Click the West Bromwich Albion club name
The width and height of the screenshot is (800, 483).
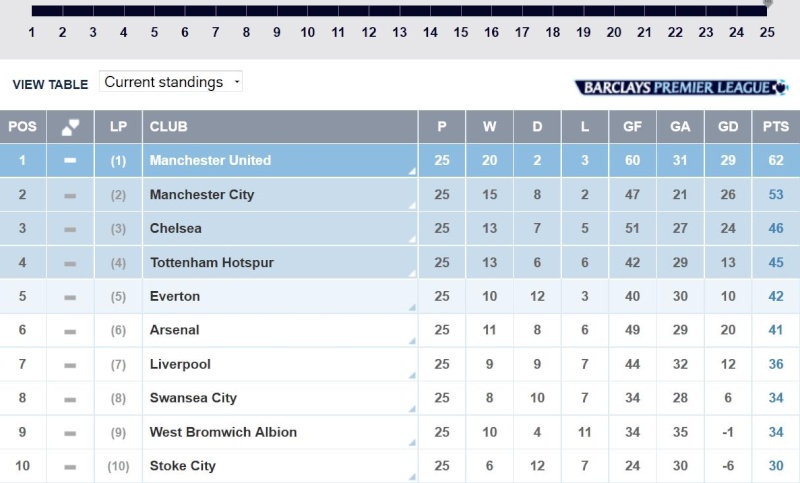tap(223, 432)
